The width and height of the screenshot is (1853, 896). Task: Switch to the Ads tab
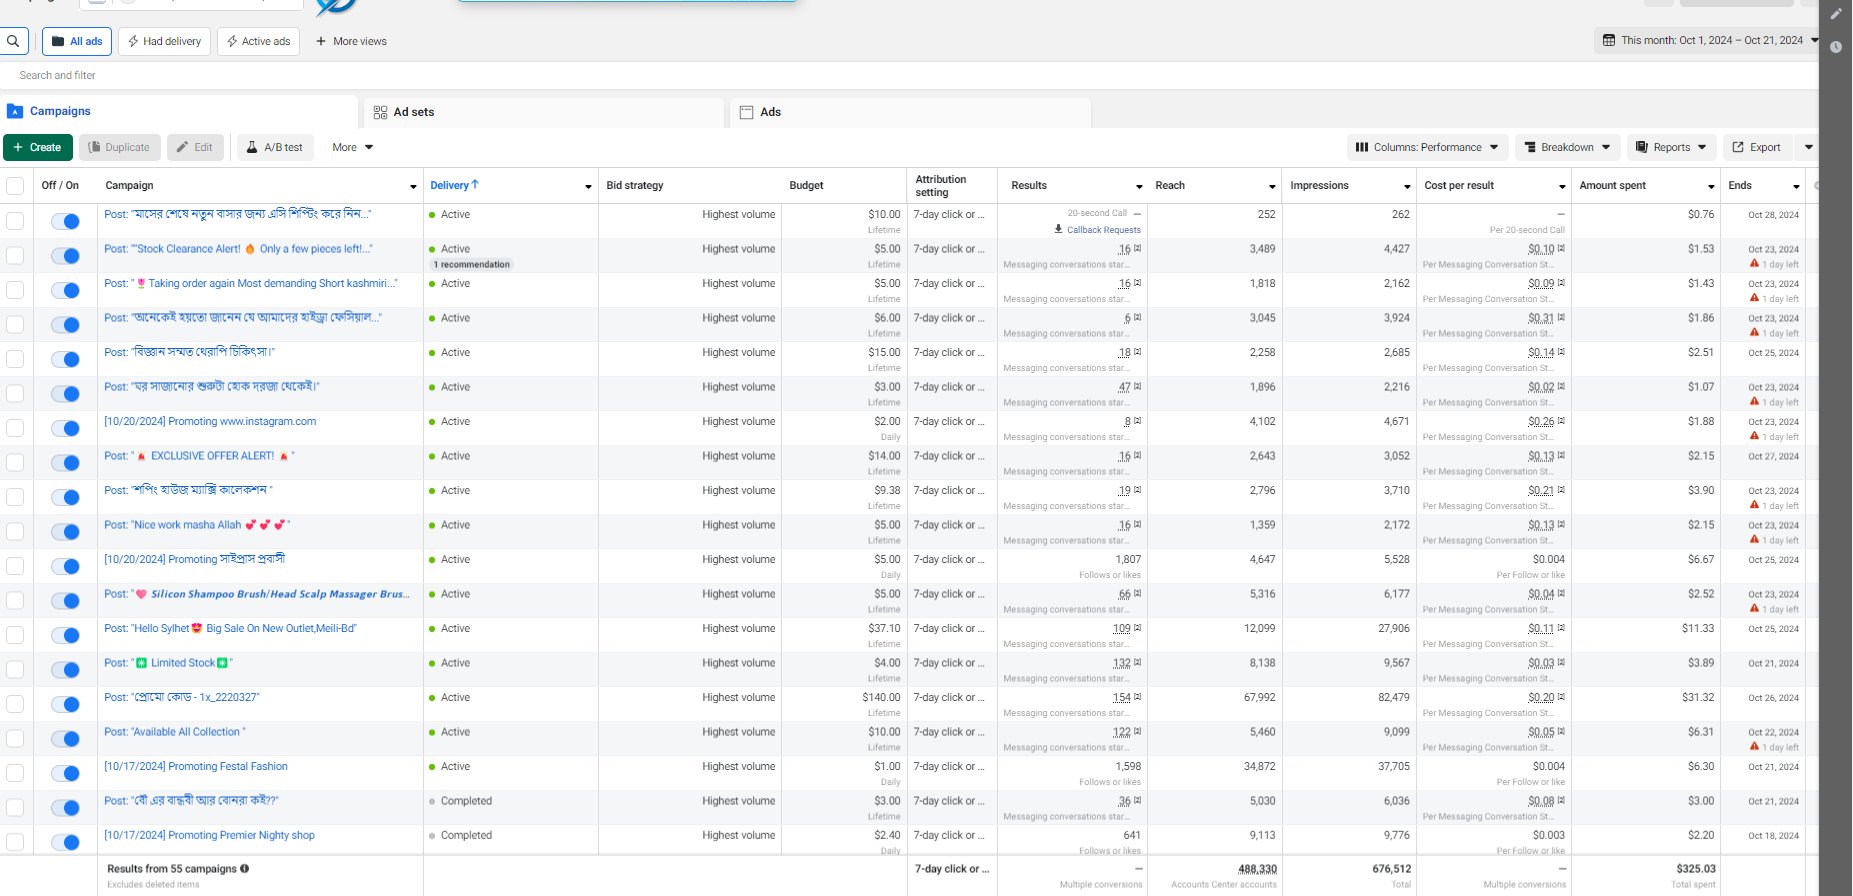pos(910,112)
